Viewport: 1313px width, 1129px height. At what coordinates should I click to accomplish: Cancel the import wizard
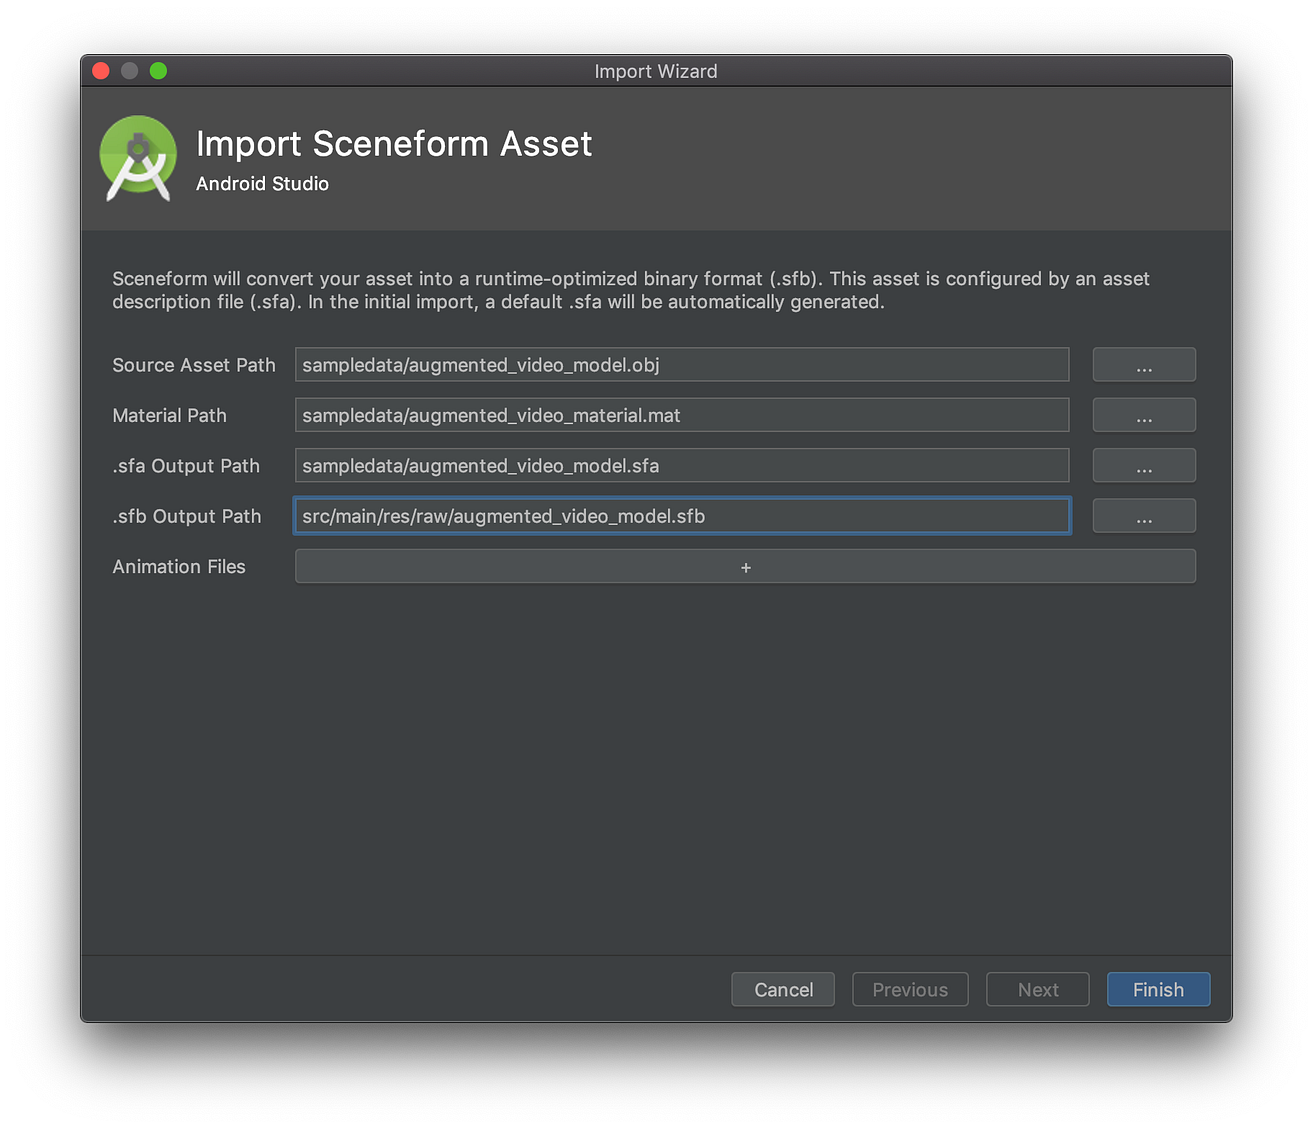pos(783,989)
